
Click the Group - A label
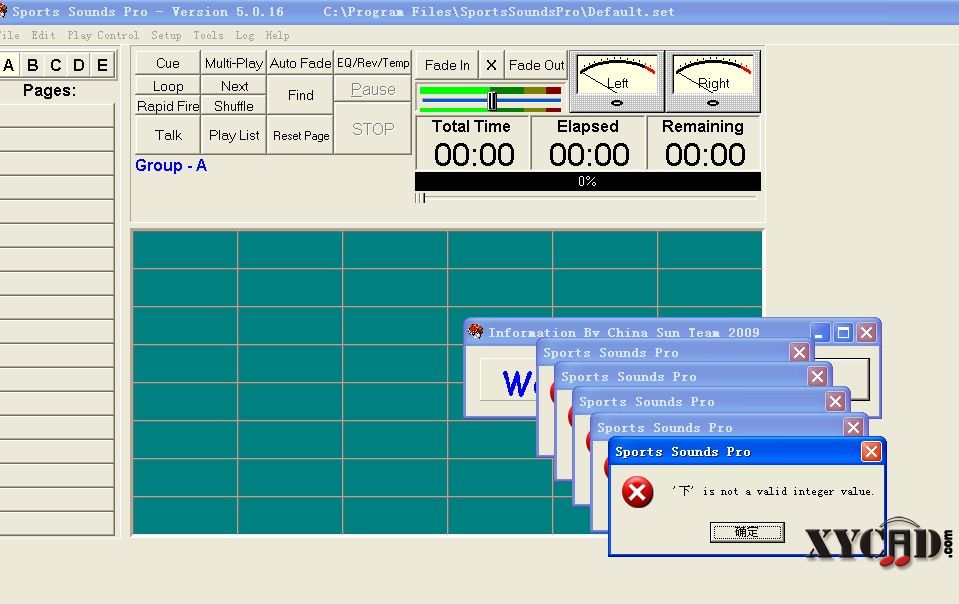click(x=171, y=165)
